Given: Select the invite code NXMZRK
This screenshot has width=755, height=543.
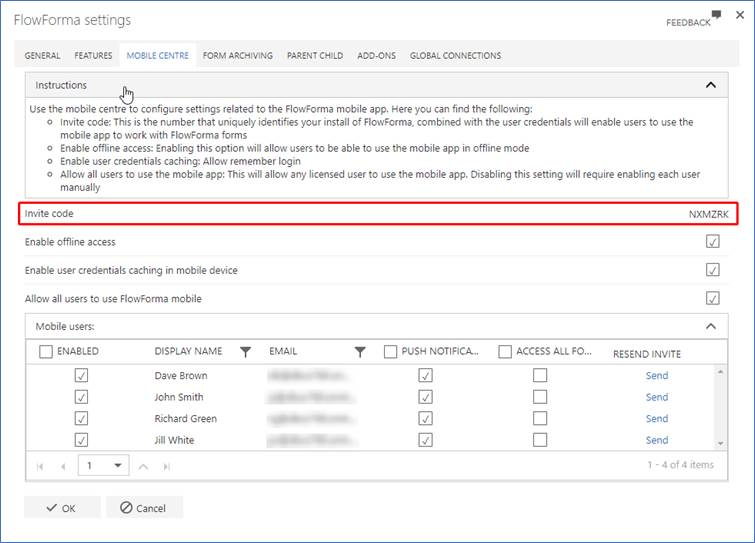Looking at the screenshot, I should (708, 214).
